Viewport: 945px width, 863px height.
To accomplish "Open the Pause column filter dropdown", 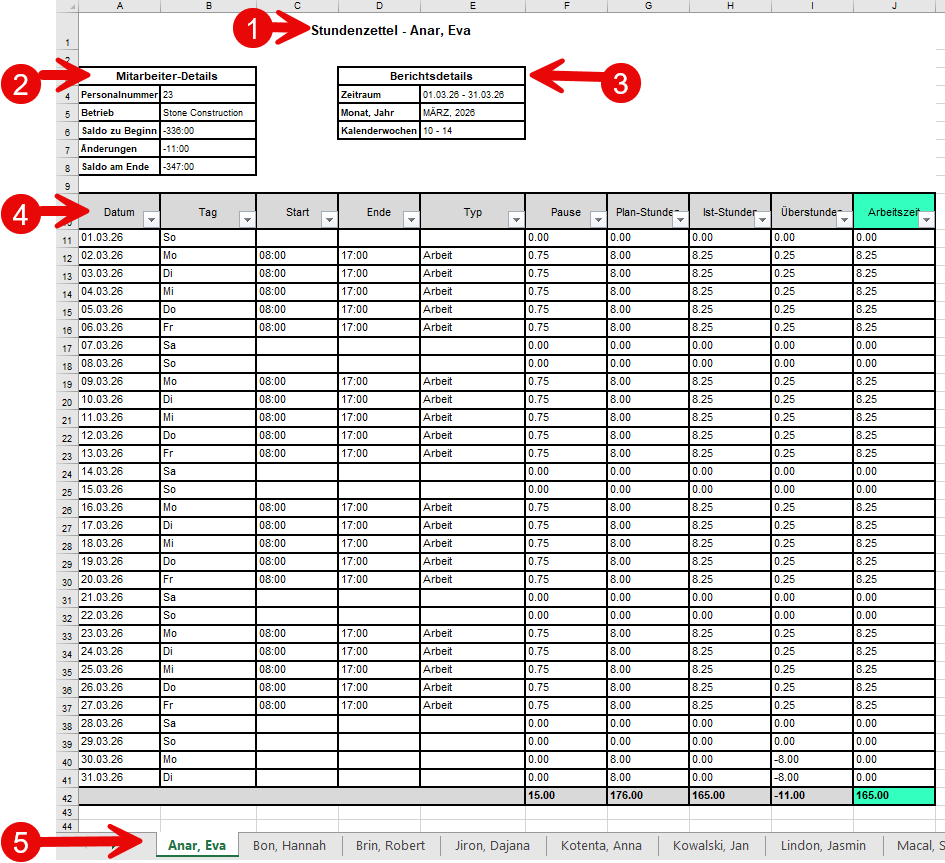I will point(598,219).
